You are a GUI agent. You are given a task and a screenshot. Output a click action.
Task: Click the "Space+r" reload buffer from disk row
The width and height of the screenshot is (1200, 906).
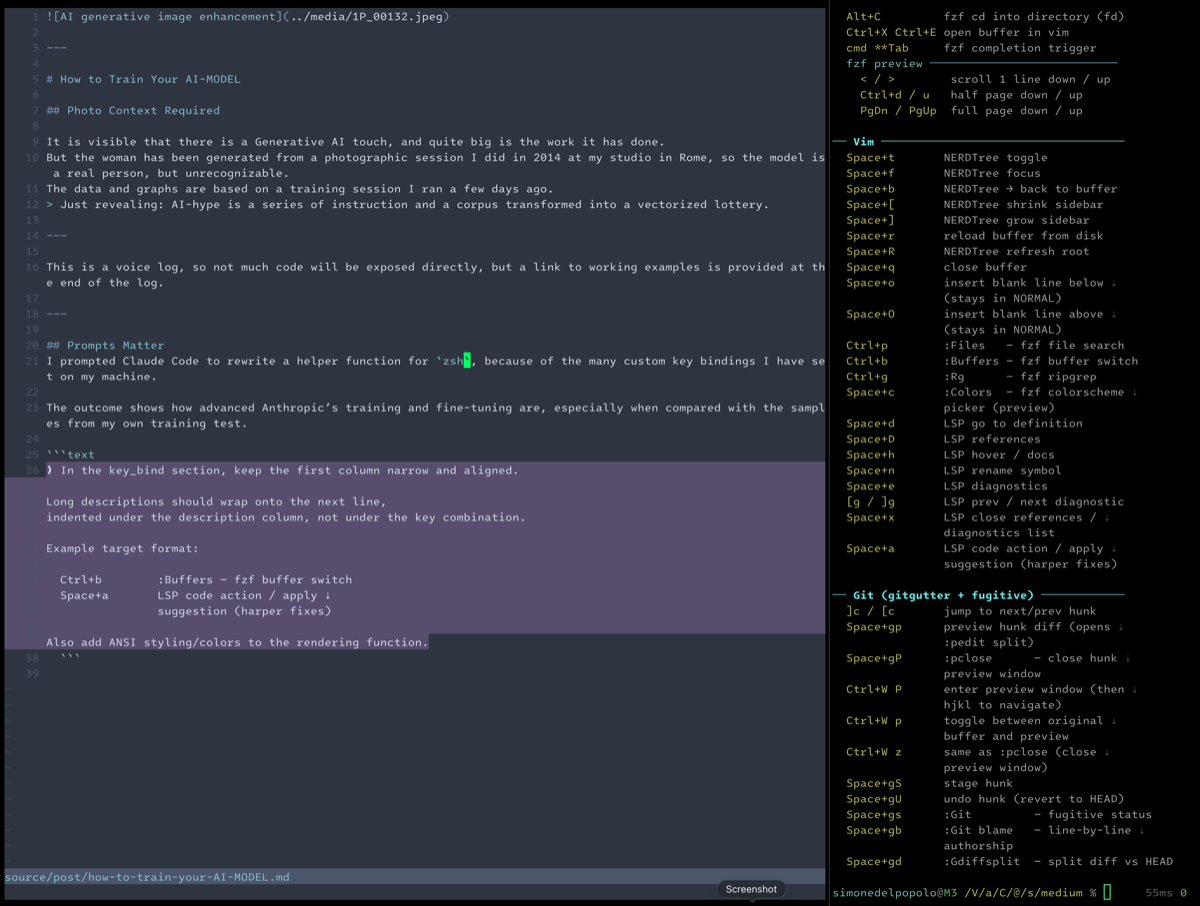(x=975, y=236)
